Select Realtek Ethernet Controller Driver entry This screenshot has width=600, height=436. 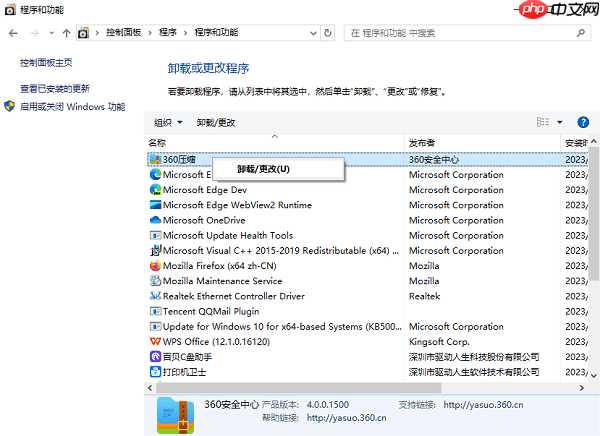(367, 296)
